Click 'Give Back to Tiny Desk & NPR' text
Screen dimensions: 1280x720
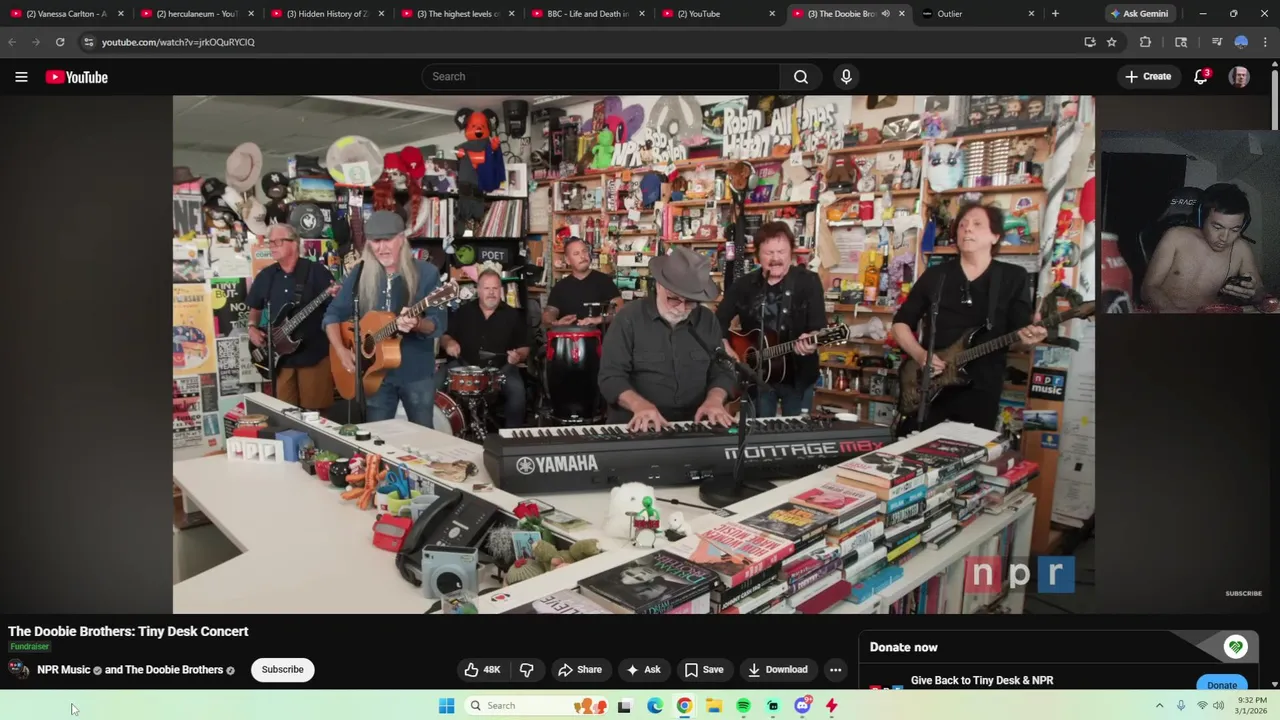click(982, 681)
